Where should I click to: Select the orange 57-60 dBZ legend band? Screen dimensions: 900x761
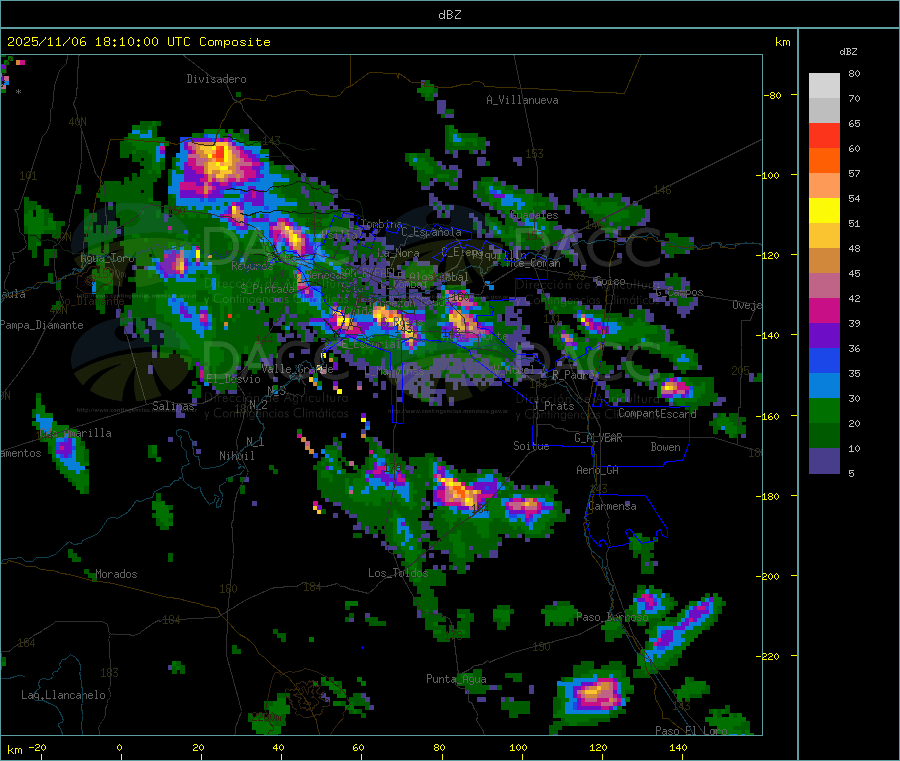pos(824,161)
